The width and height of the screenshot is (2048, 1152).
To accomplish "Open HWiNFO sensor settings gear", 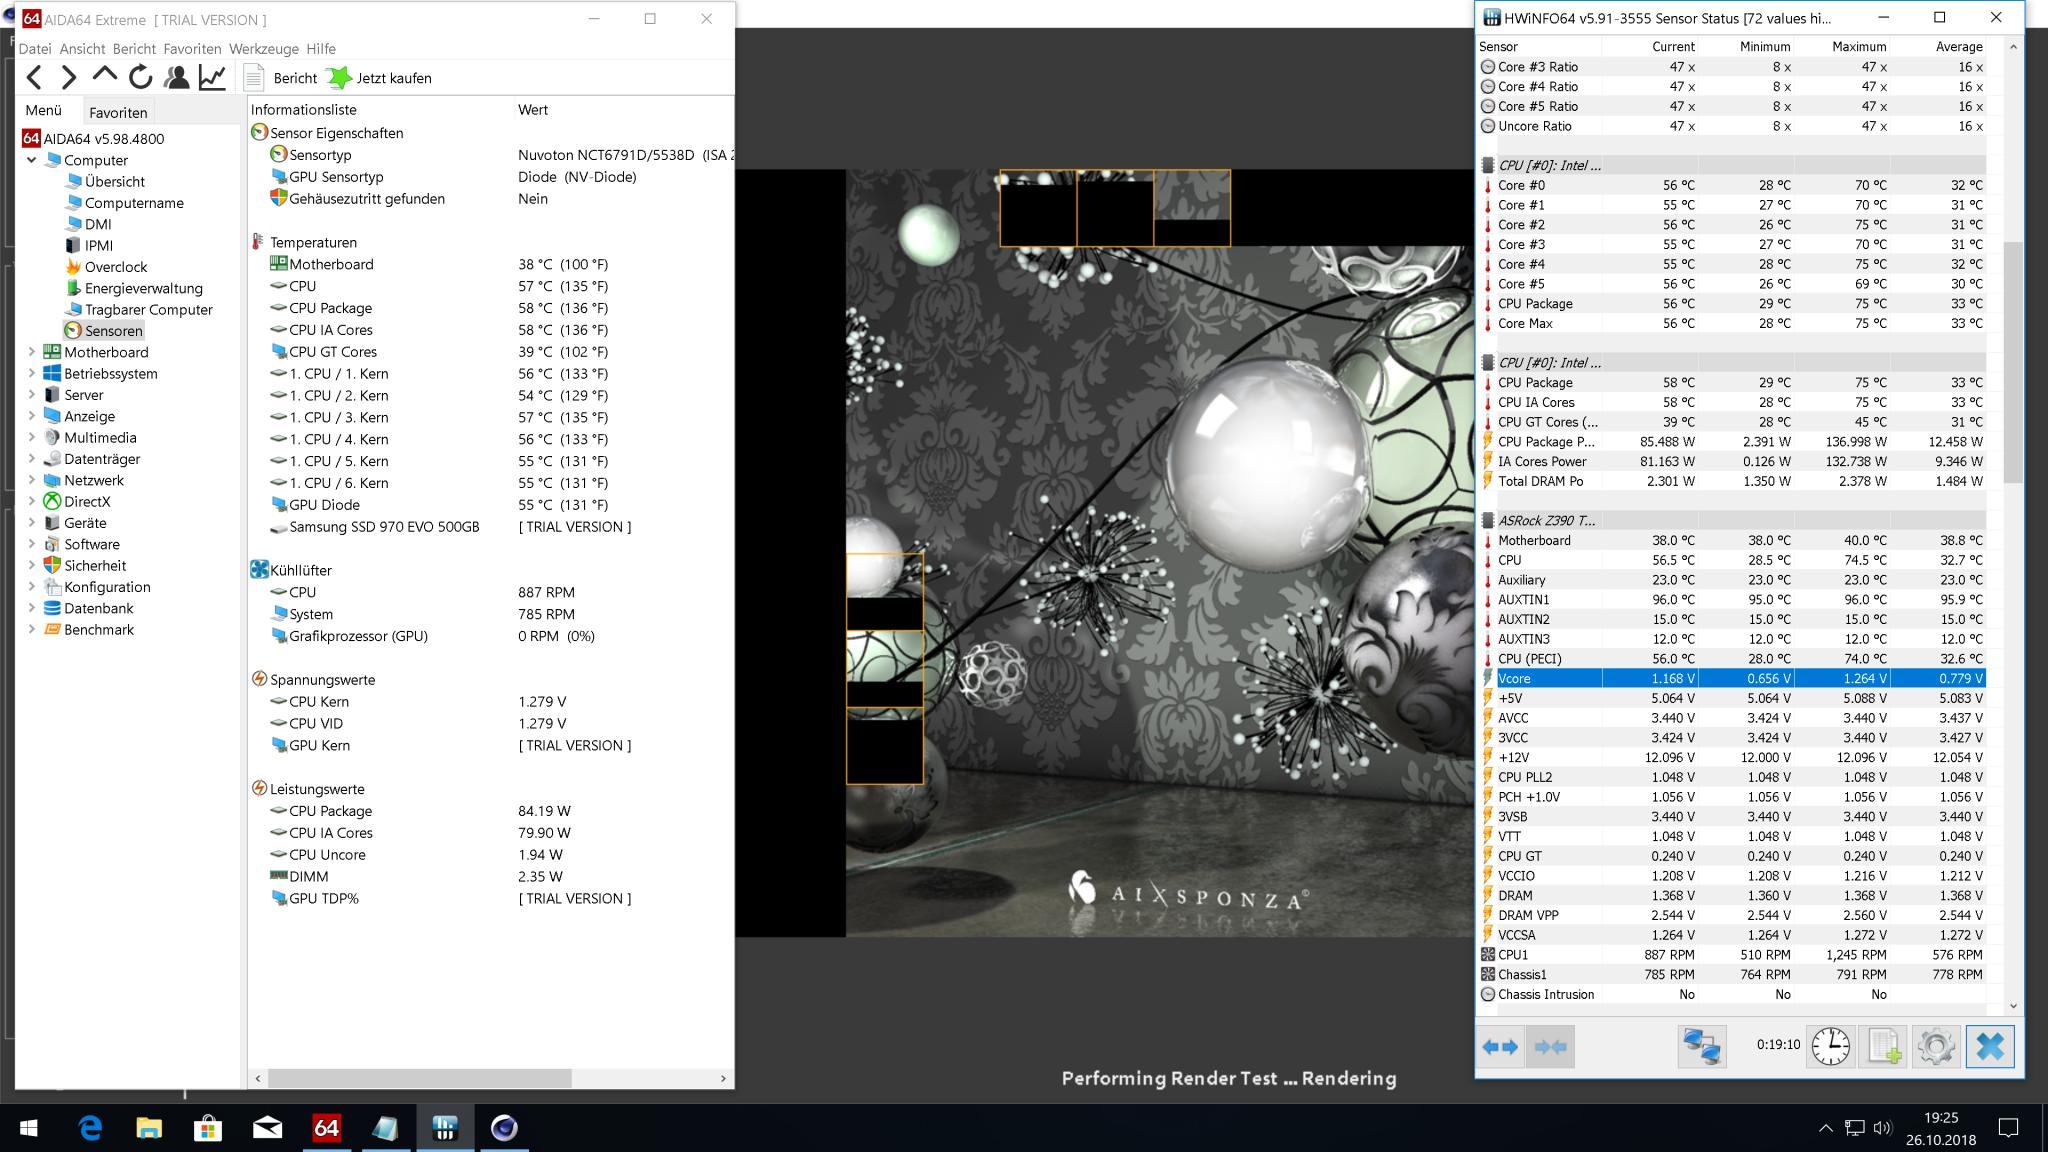I will coord(1935,1046).
